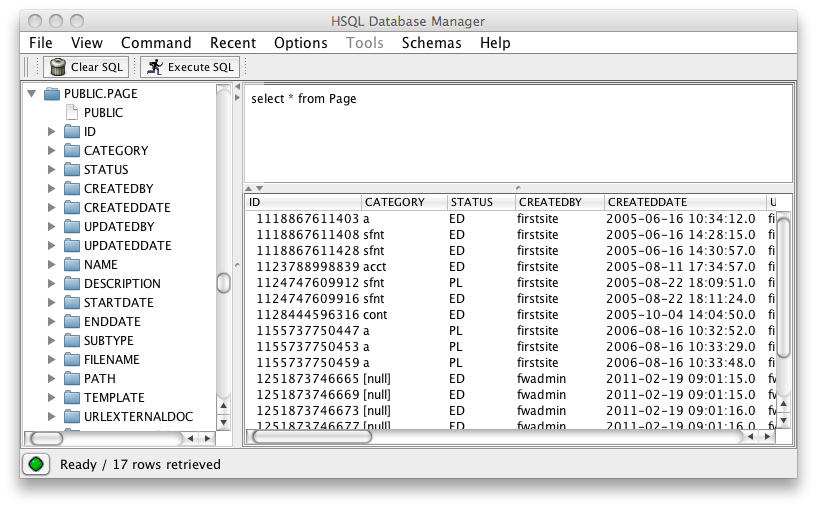The width and height of the screenshot is (817, 508).
Task: Click the STARTDATE folder icon in tree
Action: point(72,303)
